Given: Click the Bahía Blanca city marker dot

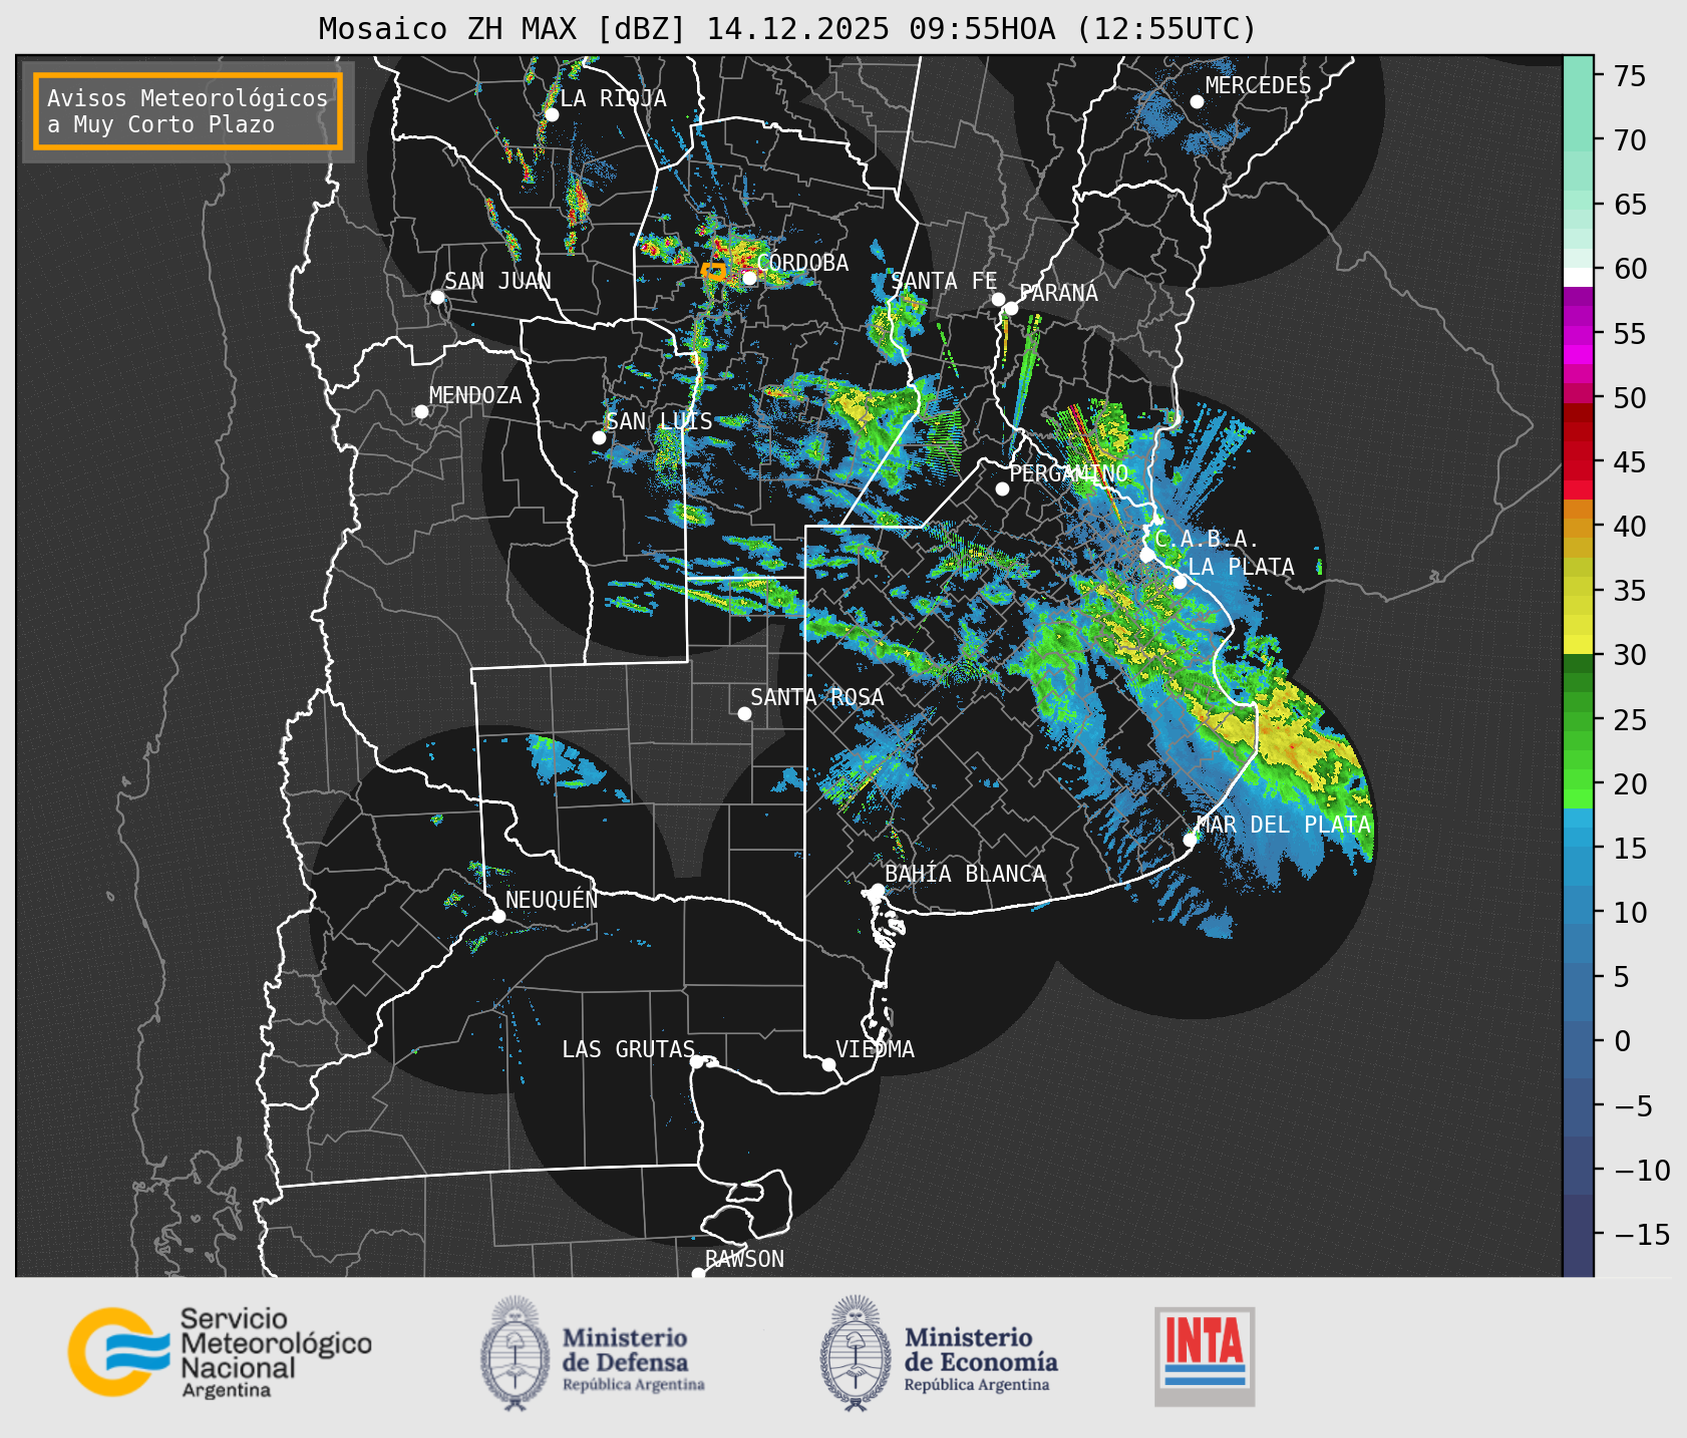Looking at the screenshot, I should click(877, 890).
